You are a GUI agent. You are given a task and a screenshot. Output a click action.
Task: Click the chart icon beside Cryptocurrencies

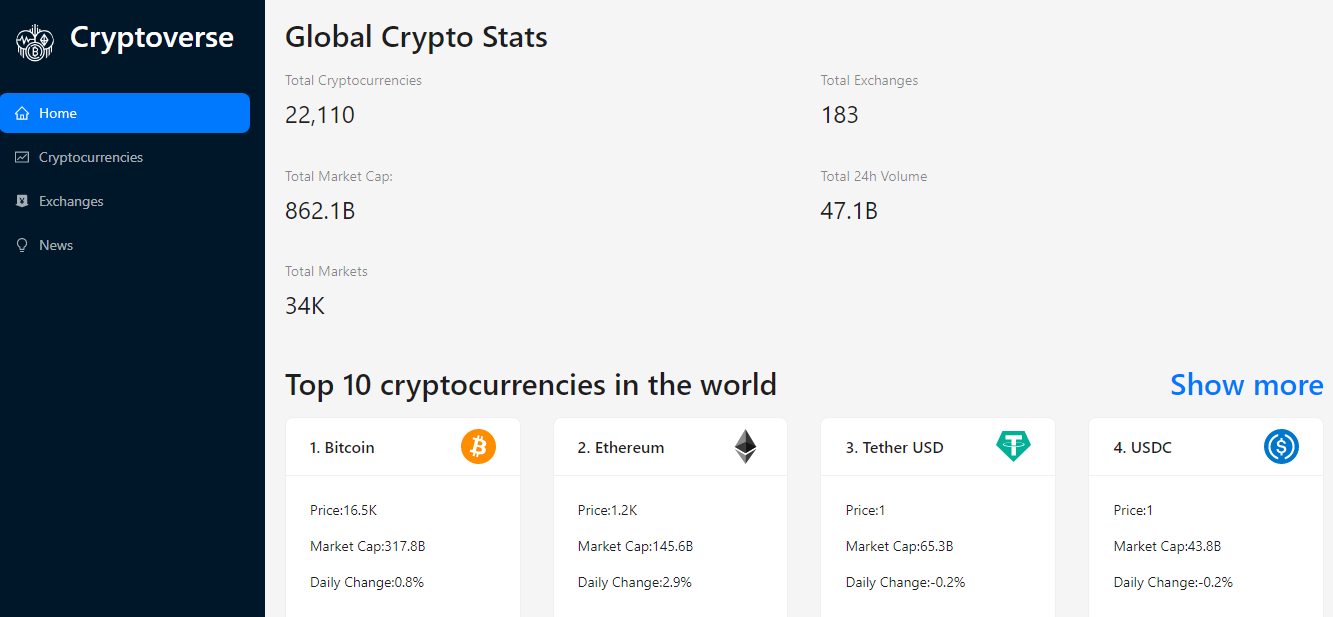[x=22, y=157]
